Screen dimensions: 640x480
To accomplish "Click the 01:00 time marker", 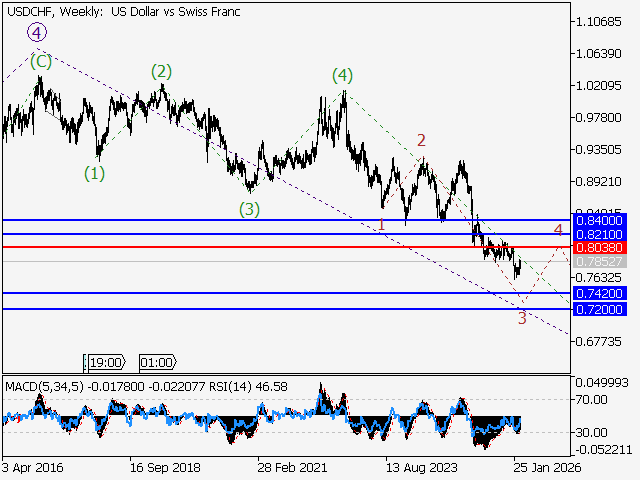I will tap(157, 363).
